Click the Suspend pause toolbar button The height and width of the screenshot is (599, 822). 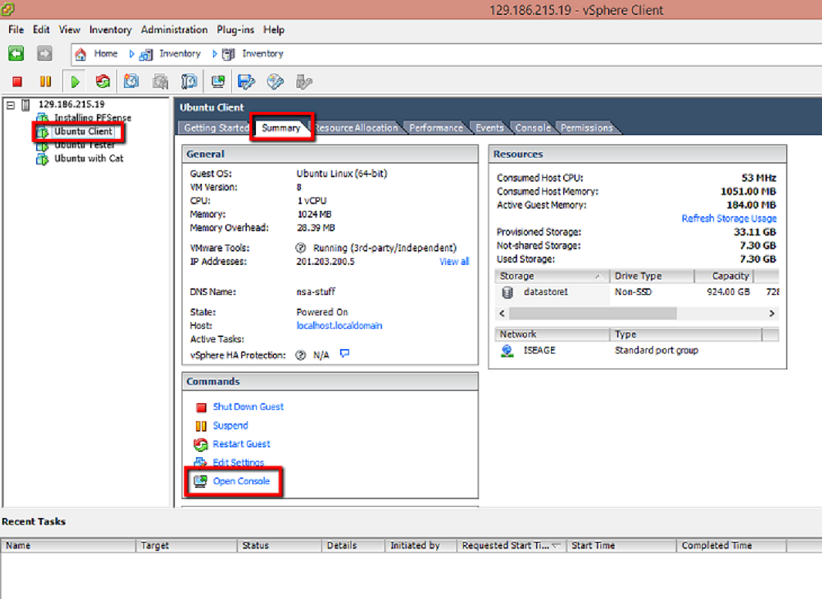46,82
